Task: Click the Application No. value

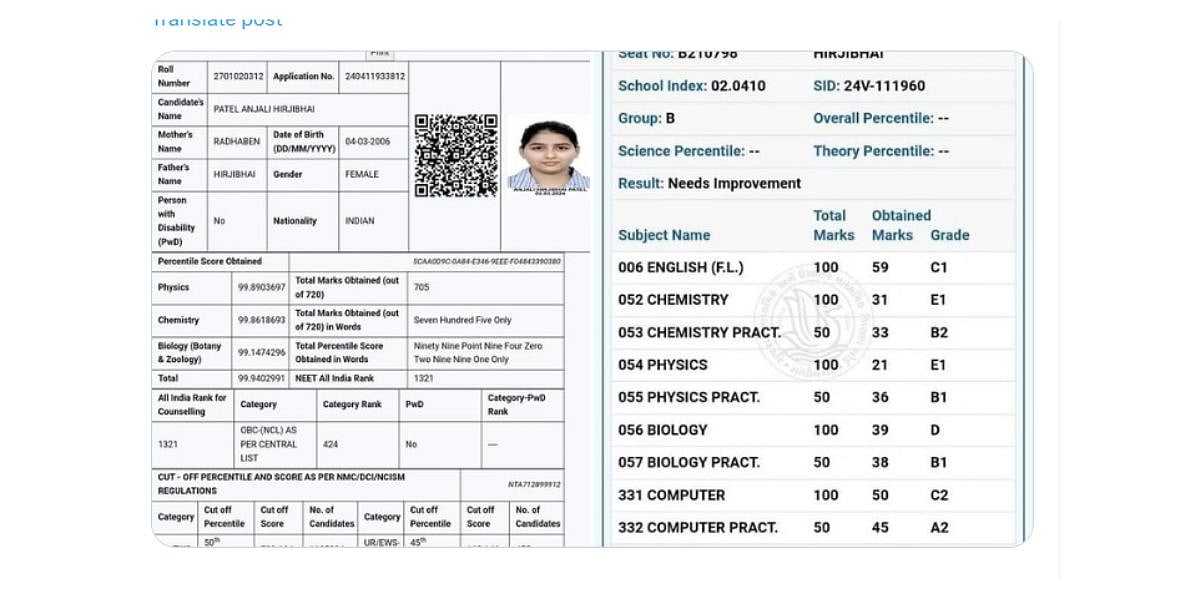Action: point(375,76)
